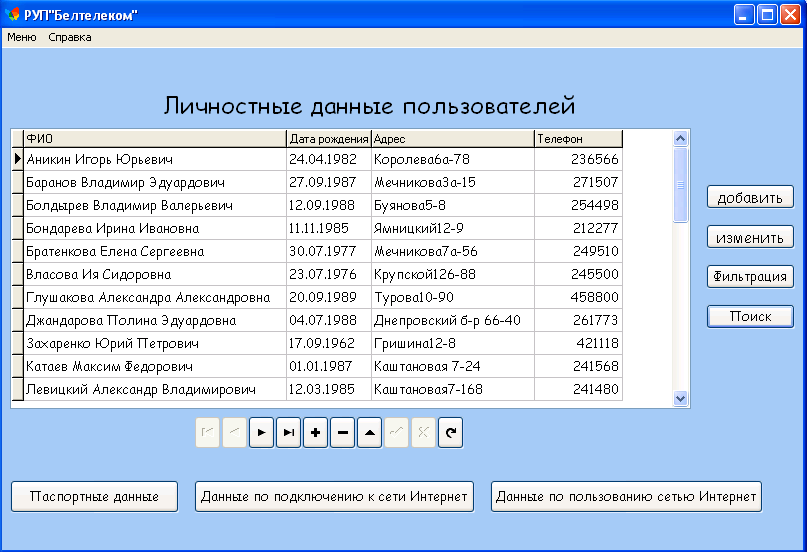Open Данные по подключению к сети Интернет
807x552 pixels.
[x=335, y=496]
